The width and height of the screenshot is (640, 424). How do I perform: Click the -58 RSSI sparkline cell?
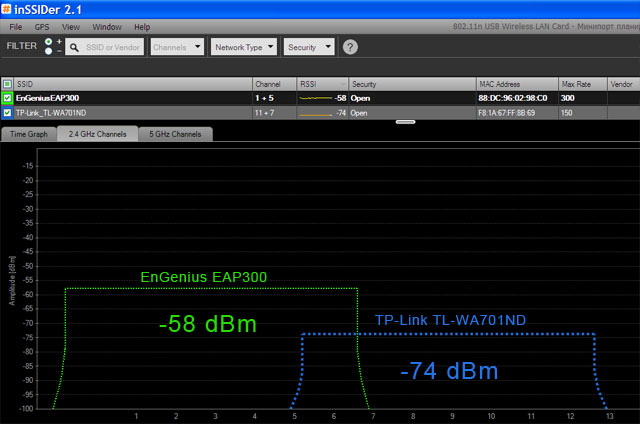[322, 98]
